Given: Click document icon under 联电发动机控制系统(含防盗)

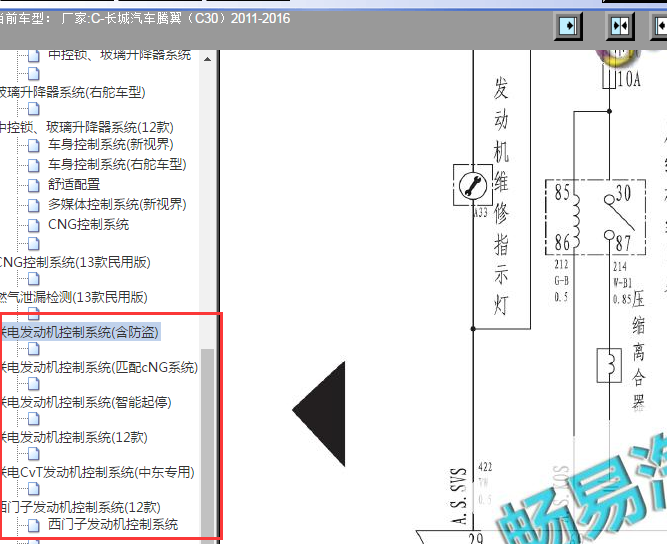Looking at the screenshot, I should [x=34, y=349].
